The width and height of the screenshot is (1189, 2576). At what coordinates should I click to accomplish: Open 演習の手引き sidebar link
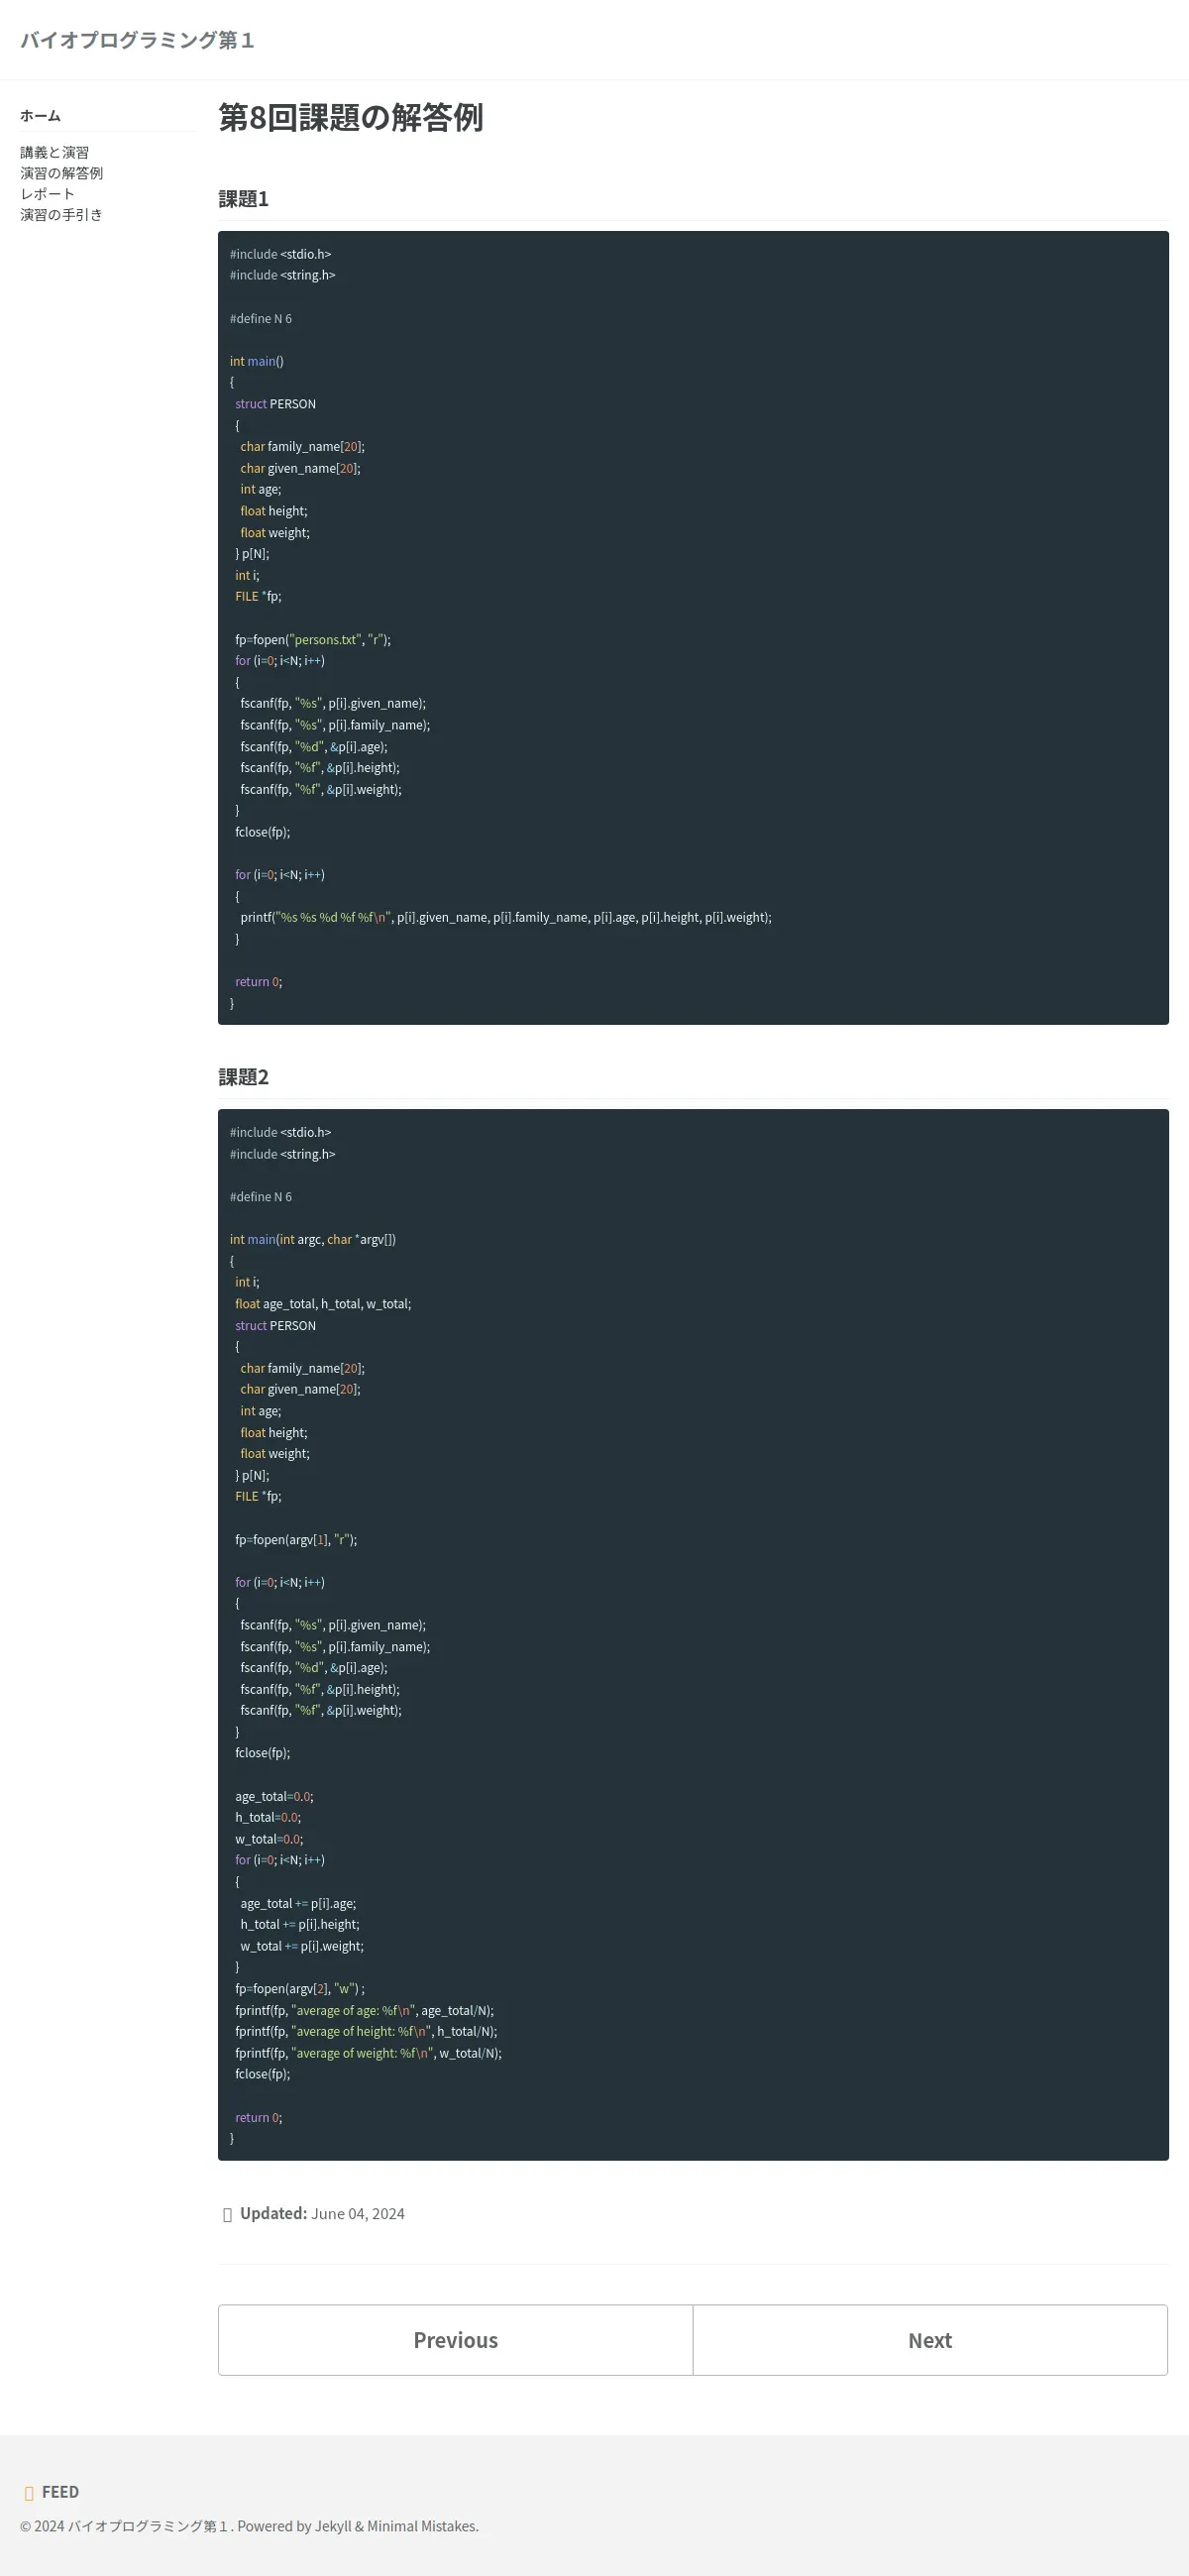[62, 215]
